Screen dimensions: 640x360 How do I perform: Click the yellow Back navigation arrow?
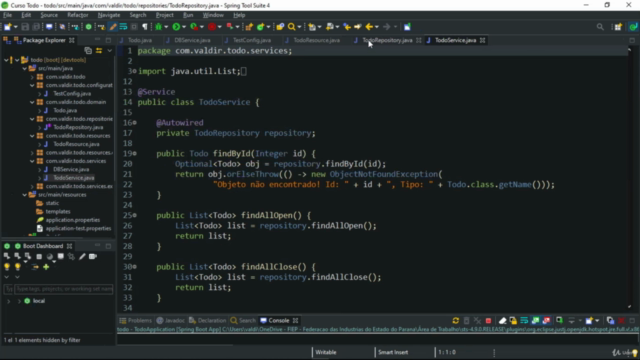pyautogui.click(x=369, y=27)
